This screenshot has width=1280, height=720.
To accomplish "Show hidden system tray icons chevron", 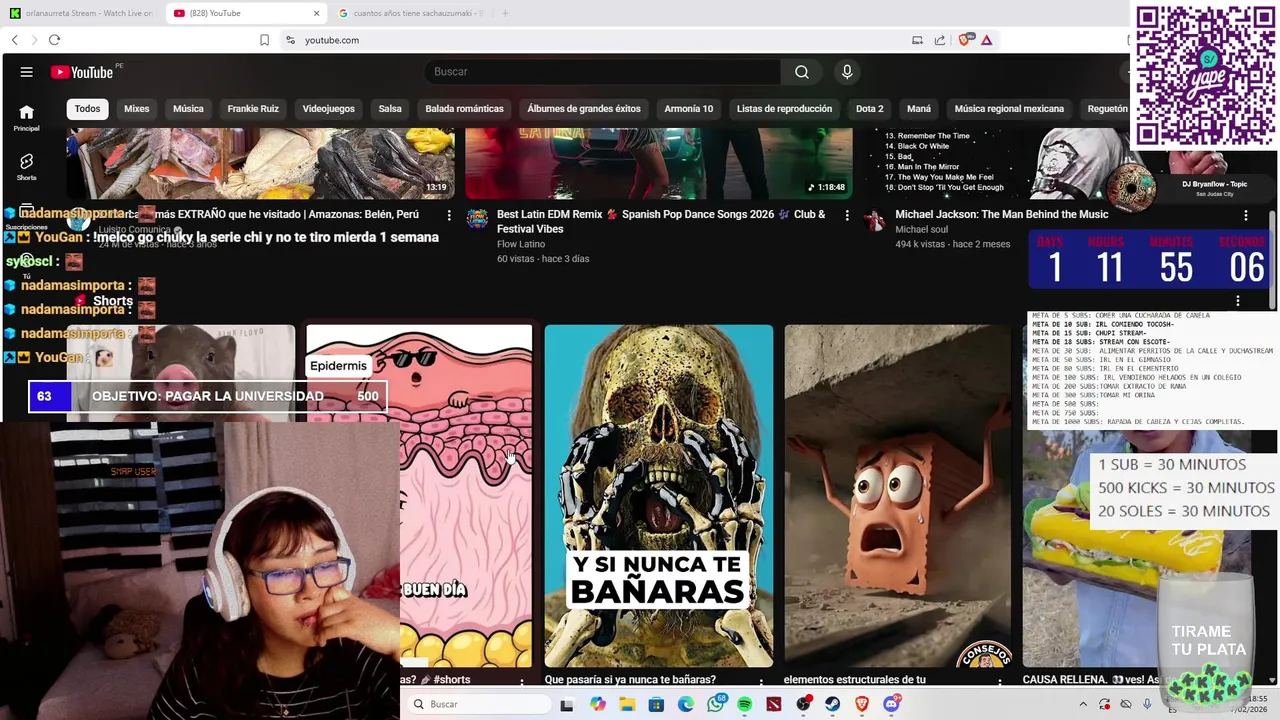I will coord(1083,704).
